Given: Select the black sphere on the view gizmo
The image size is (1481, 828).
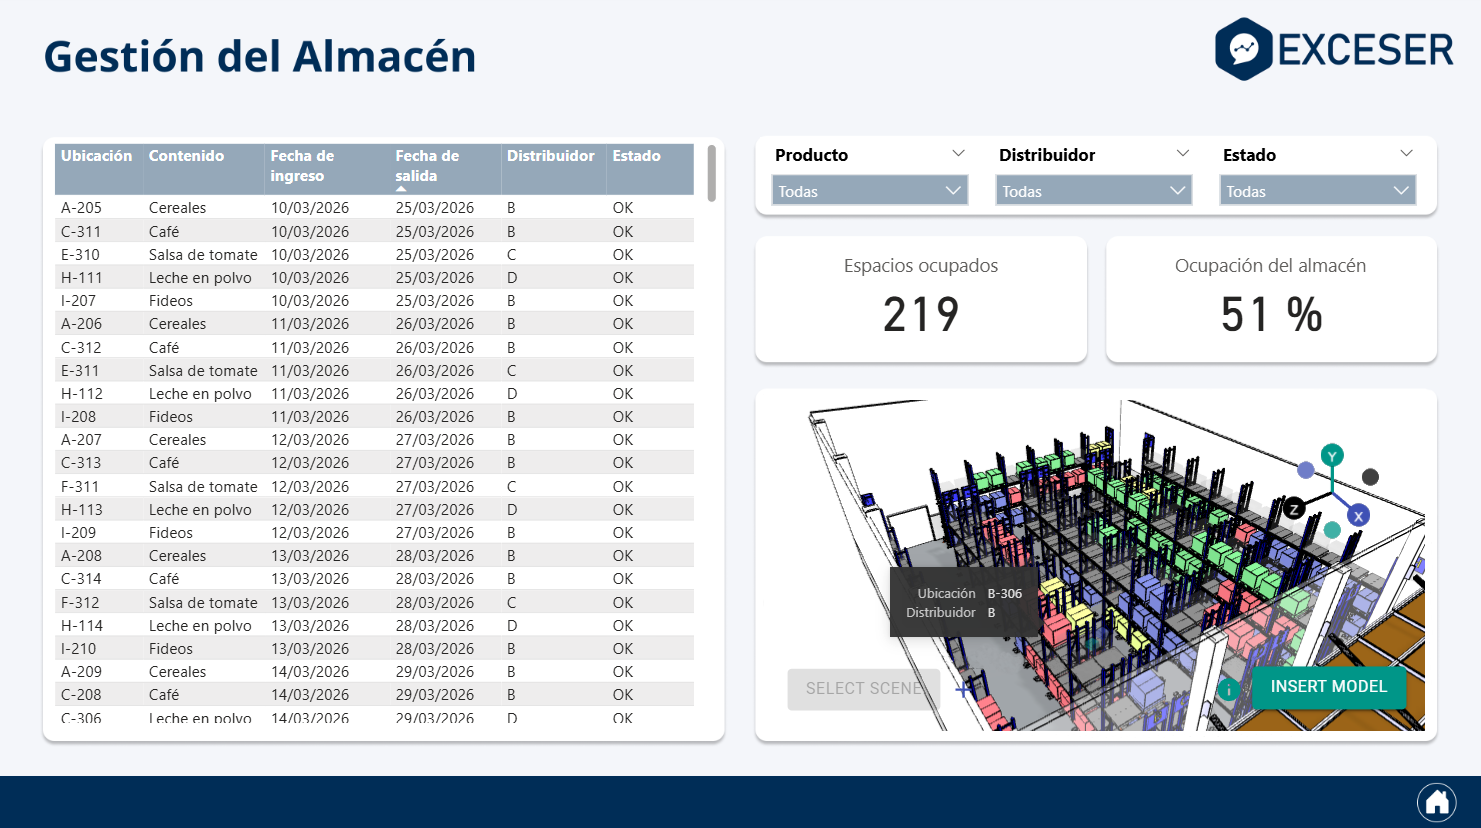Looking at the screenshot, I should [x=1370, y=477].
